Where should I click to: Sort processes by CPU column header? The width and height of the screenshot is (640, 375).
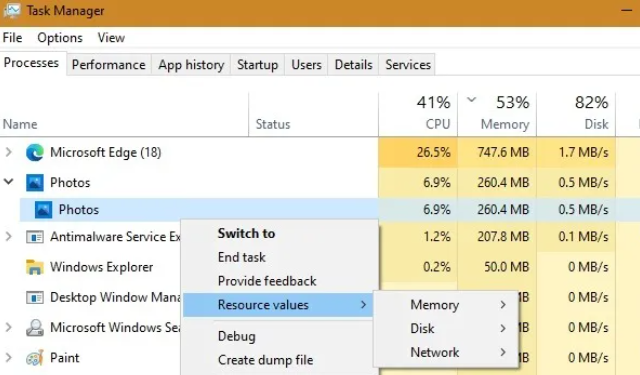pos(418,114)
